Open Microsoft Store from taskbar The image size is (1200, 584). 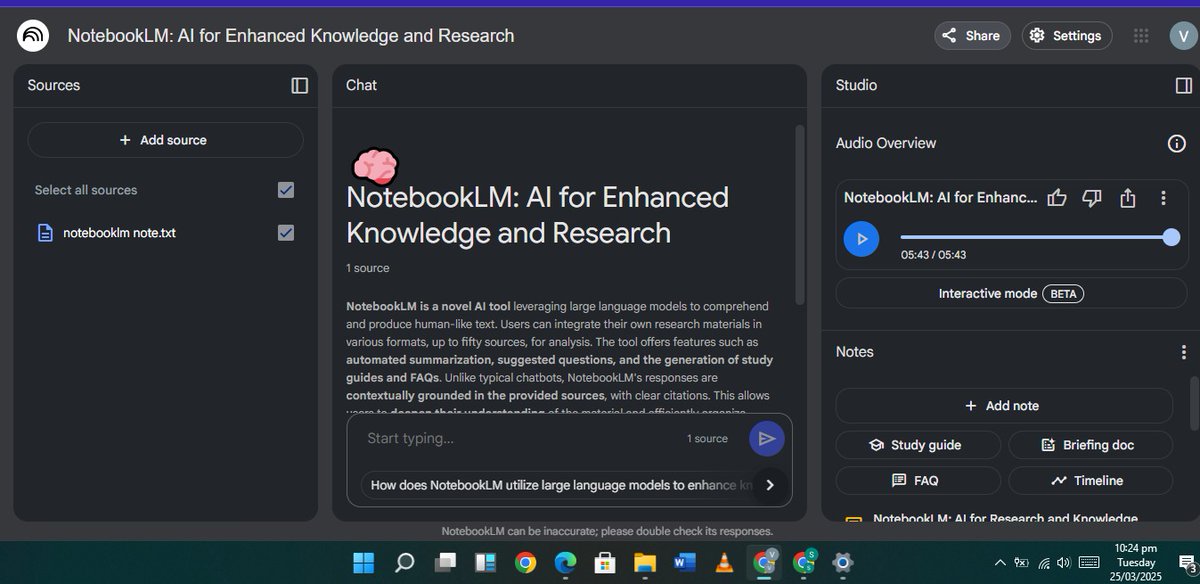[x=604, y=563]
